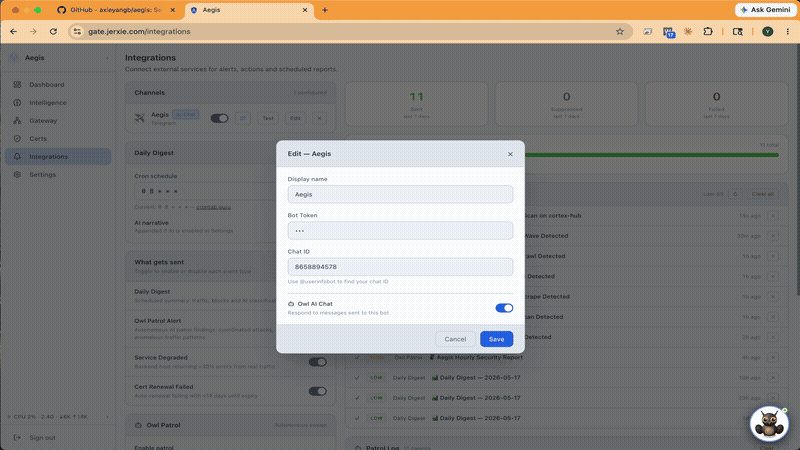Delete the Aegis channel with X
The width and height of the screenshot is (800, 450).
(x=319, y=118)
